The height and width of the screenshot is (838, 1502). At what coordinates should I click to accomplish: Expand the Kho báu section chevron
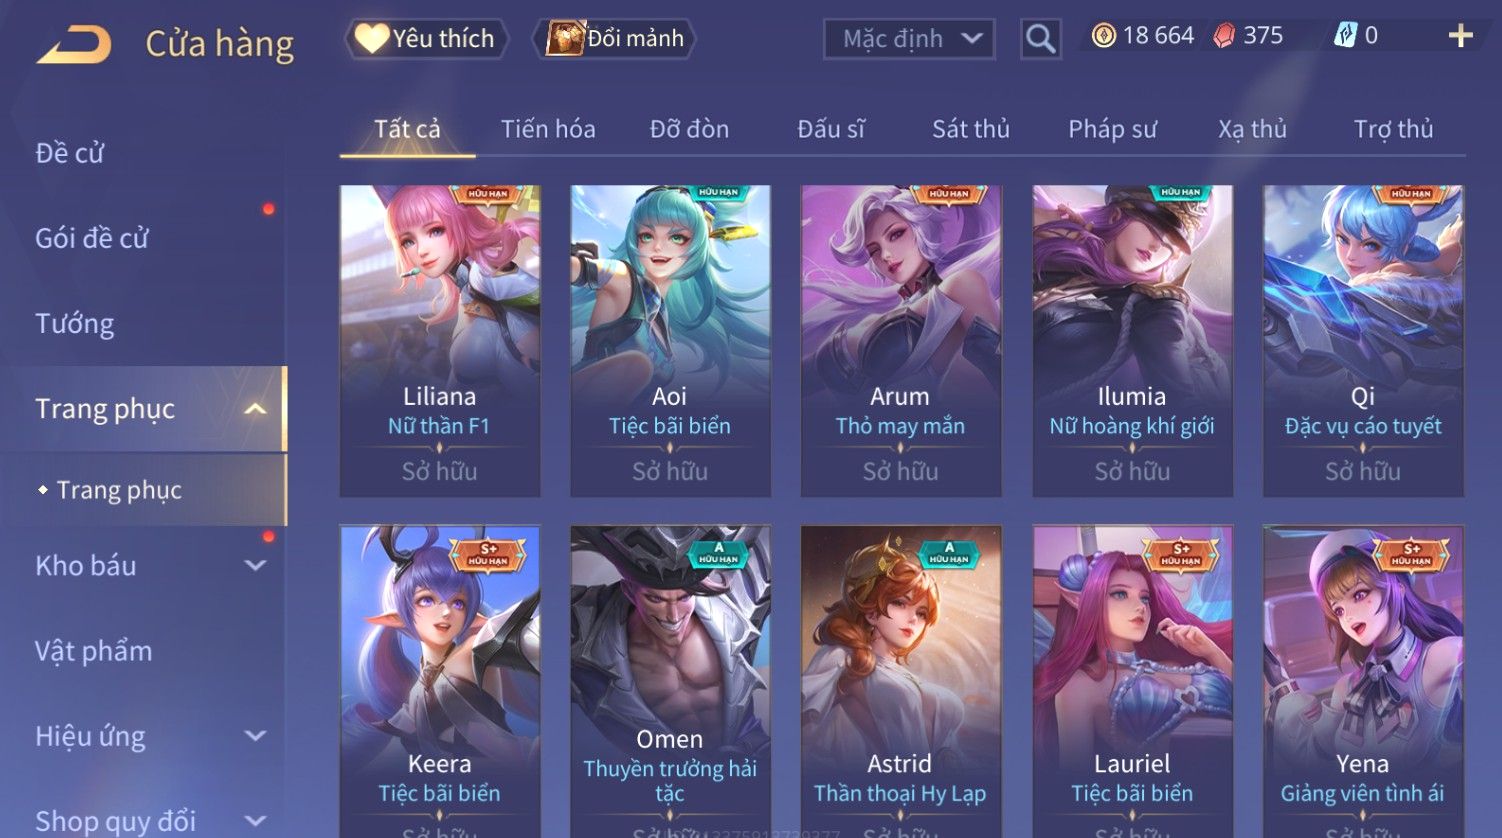256,566
